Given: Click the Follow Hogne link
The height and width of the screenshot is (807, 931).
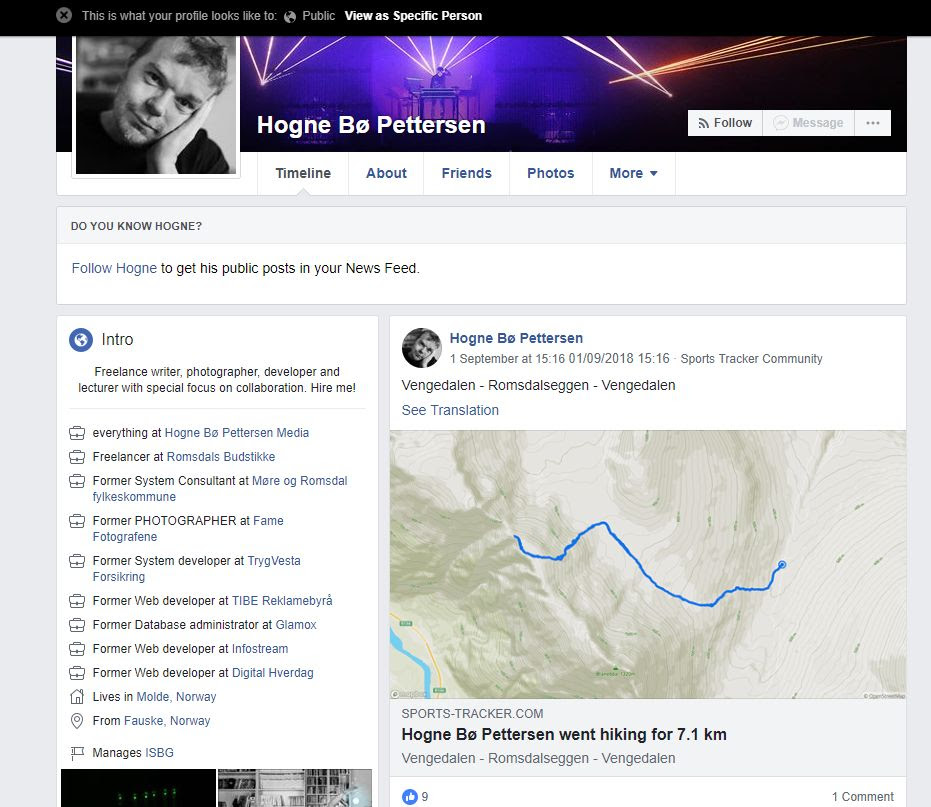Looking at the screenshot, I should 114,268.
